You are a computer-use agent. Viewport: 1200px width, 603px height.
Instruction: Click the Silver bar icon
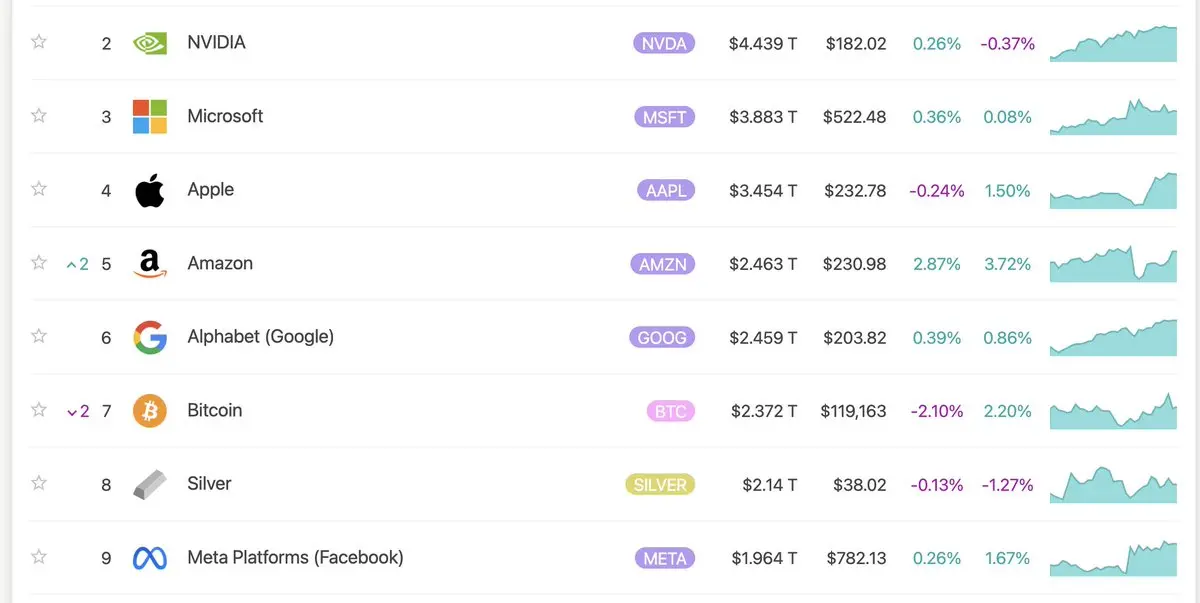tap(150, 485)
